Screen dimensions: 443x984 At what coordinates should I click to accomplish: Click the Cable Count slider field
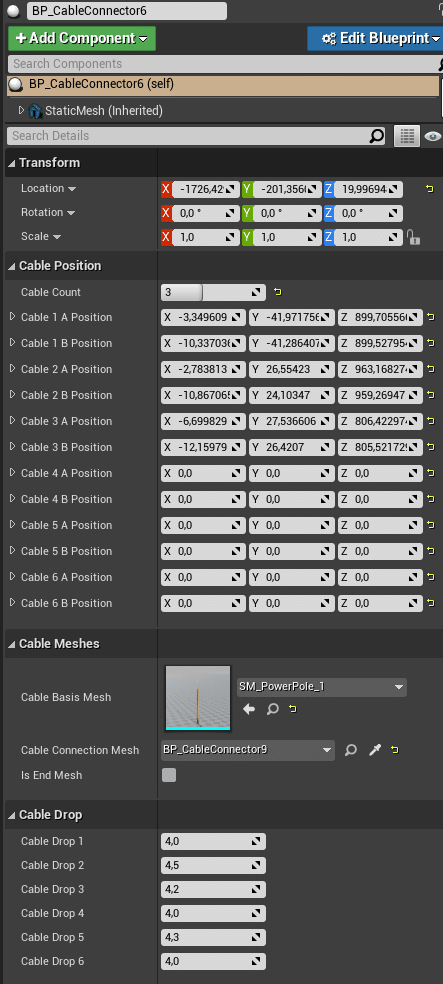[213, 292]
